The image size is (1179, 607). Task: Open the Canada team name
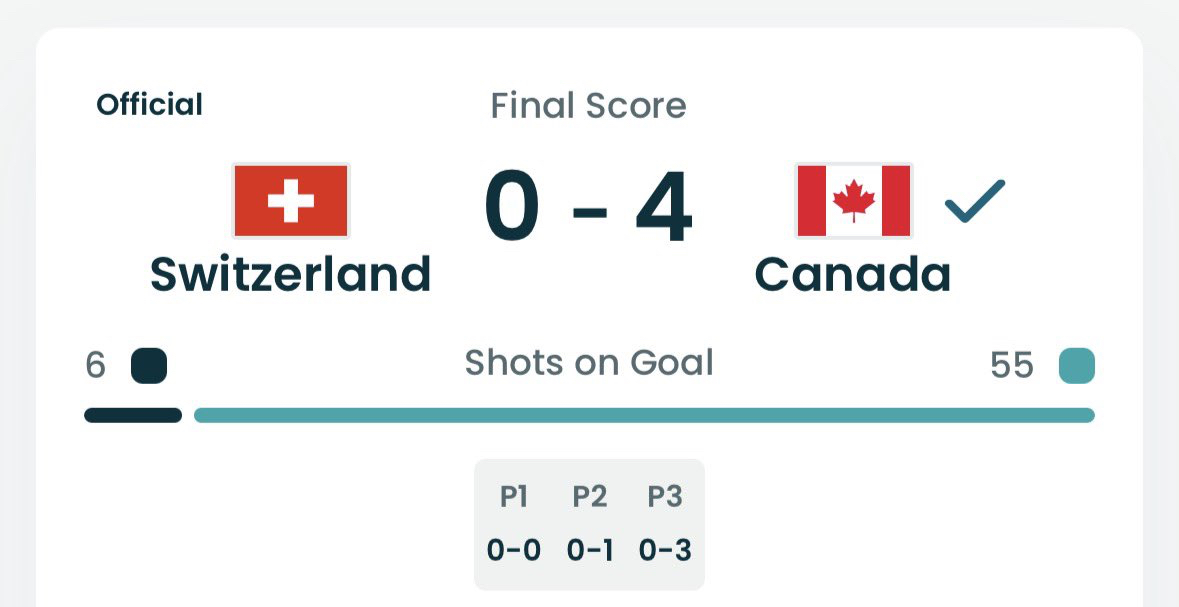click(852, 274)
